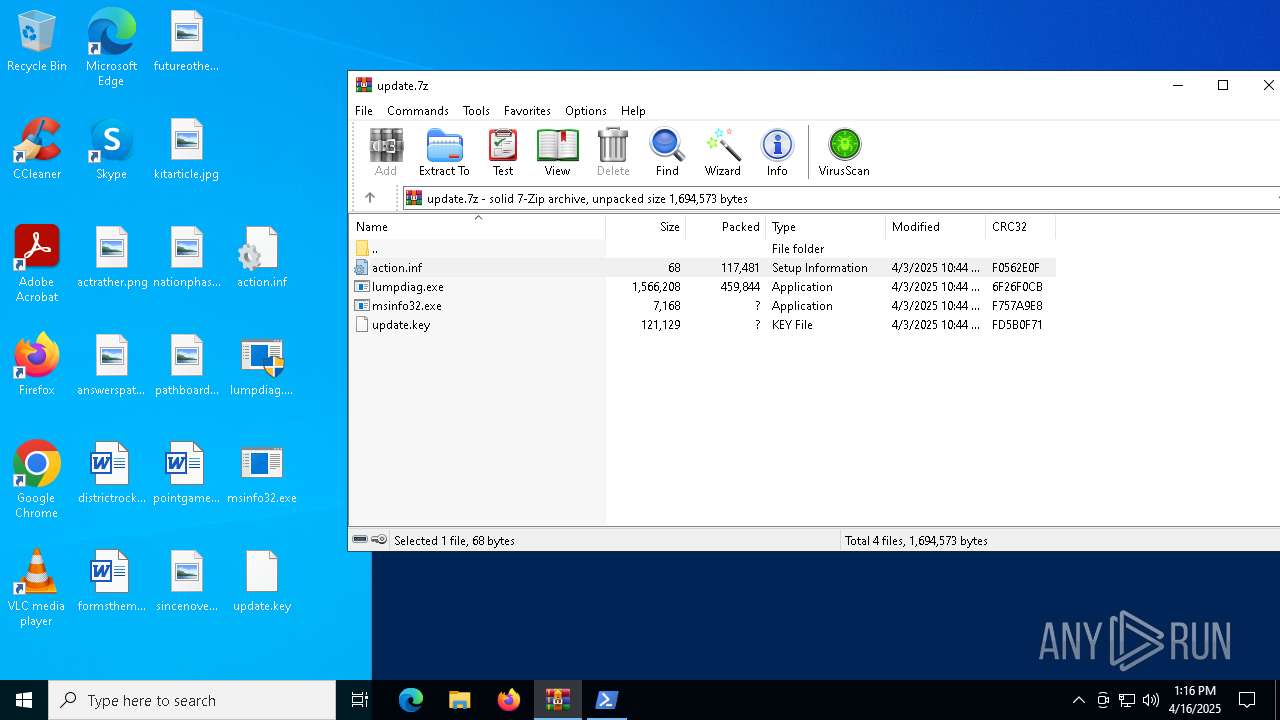This screenshot has width=1280, height=720.
Task: Select update.key in the archive list
Action: [x=702, y=325]
